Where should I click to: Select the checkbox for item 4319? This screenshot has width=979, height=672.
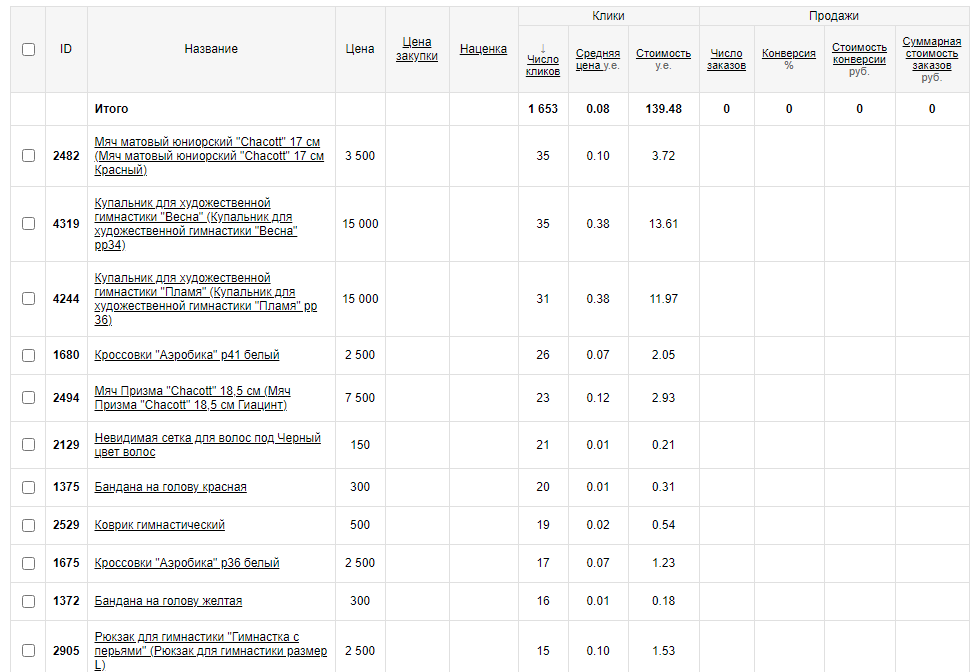point(28,224)
